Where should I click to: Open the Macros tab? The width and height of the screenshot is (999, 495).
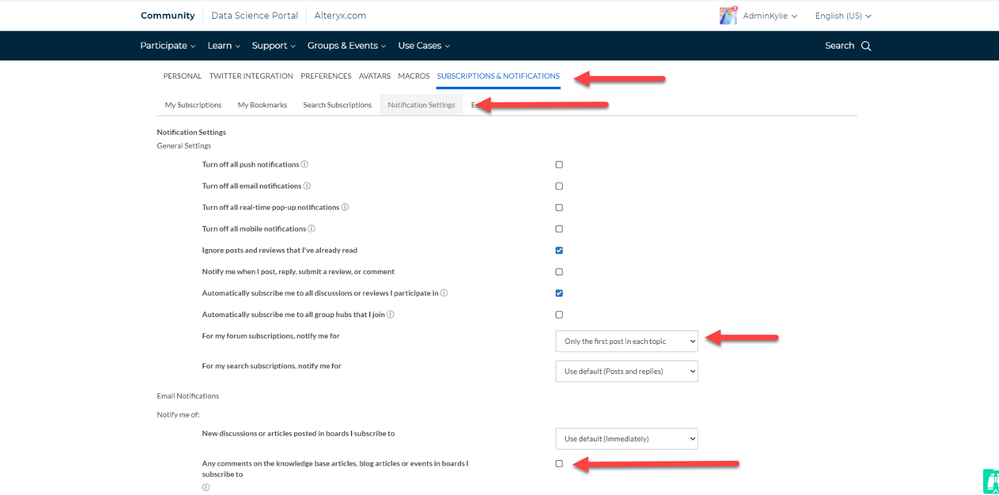[413, 76]
